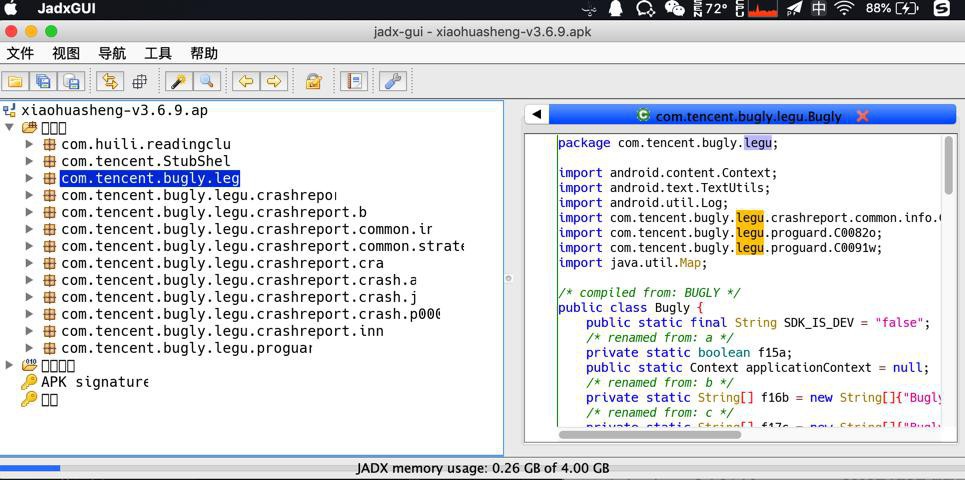Image resolution: width=965 pixels, height=480 pixels.
Task: Select com.tencent.bugly.legu.crashreport.b package label
Action: [214, 212]
